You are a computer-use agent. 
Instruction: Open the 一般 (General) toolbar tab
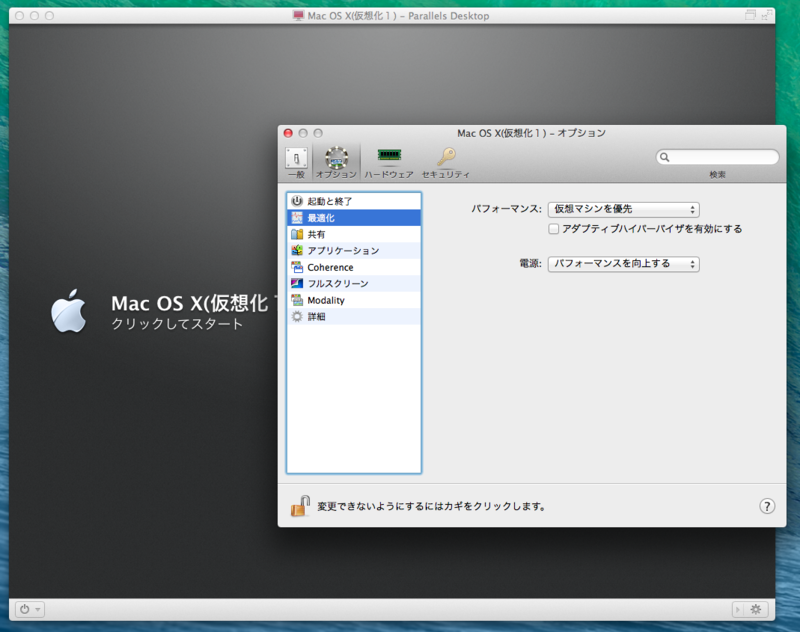coord(296,163)
